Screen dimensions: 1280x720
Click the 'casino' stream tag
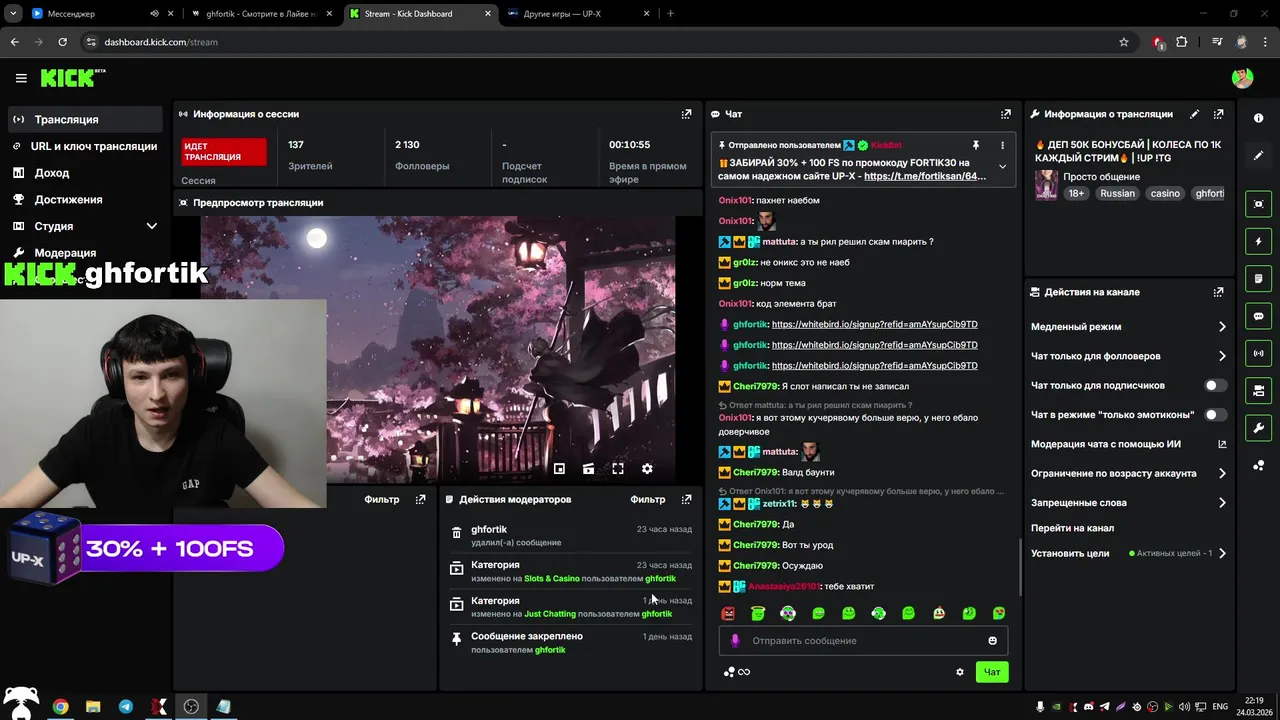click(x=1164, y=193)
